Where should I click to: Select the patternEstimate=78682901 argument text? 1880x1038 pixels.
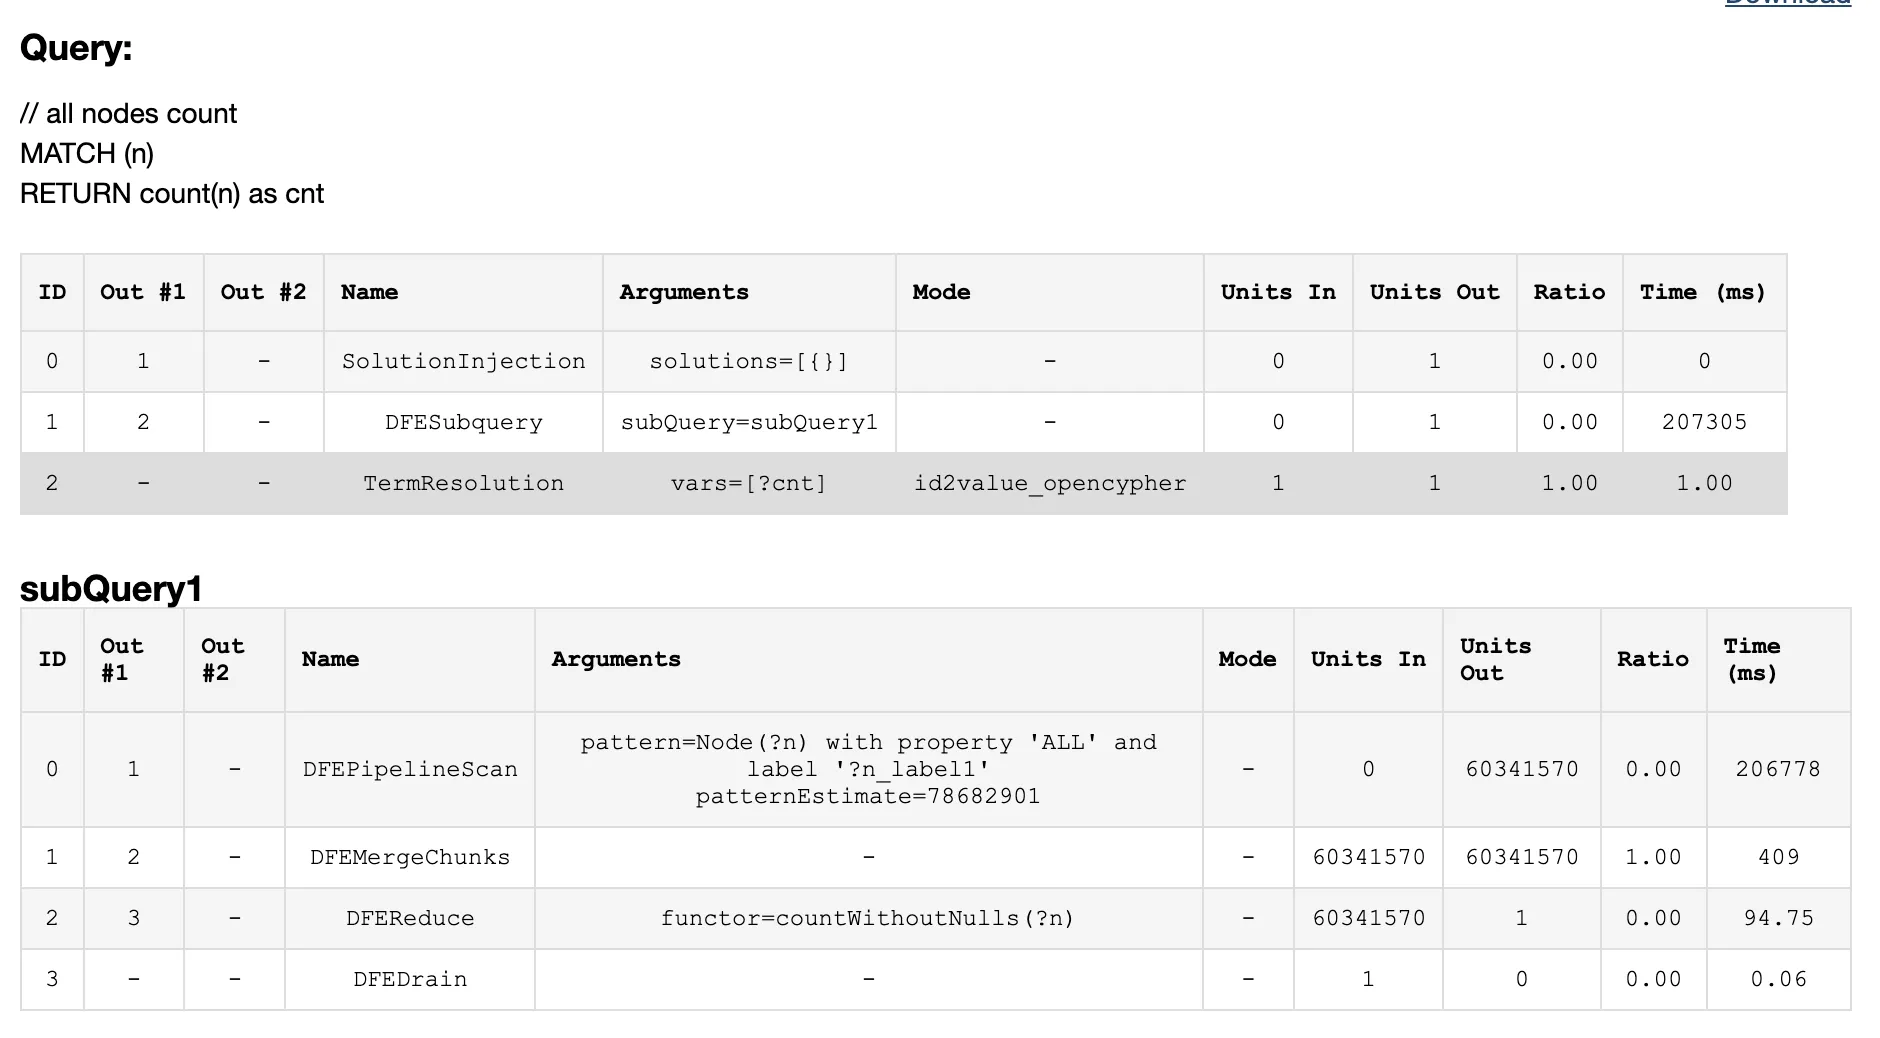click(867, 796)
